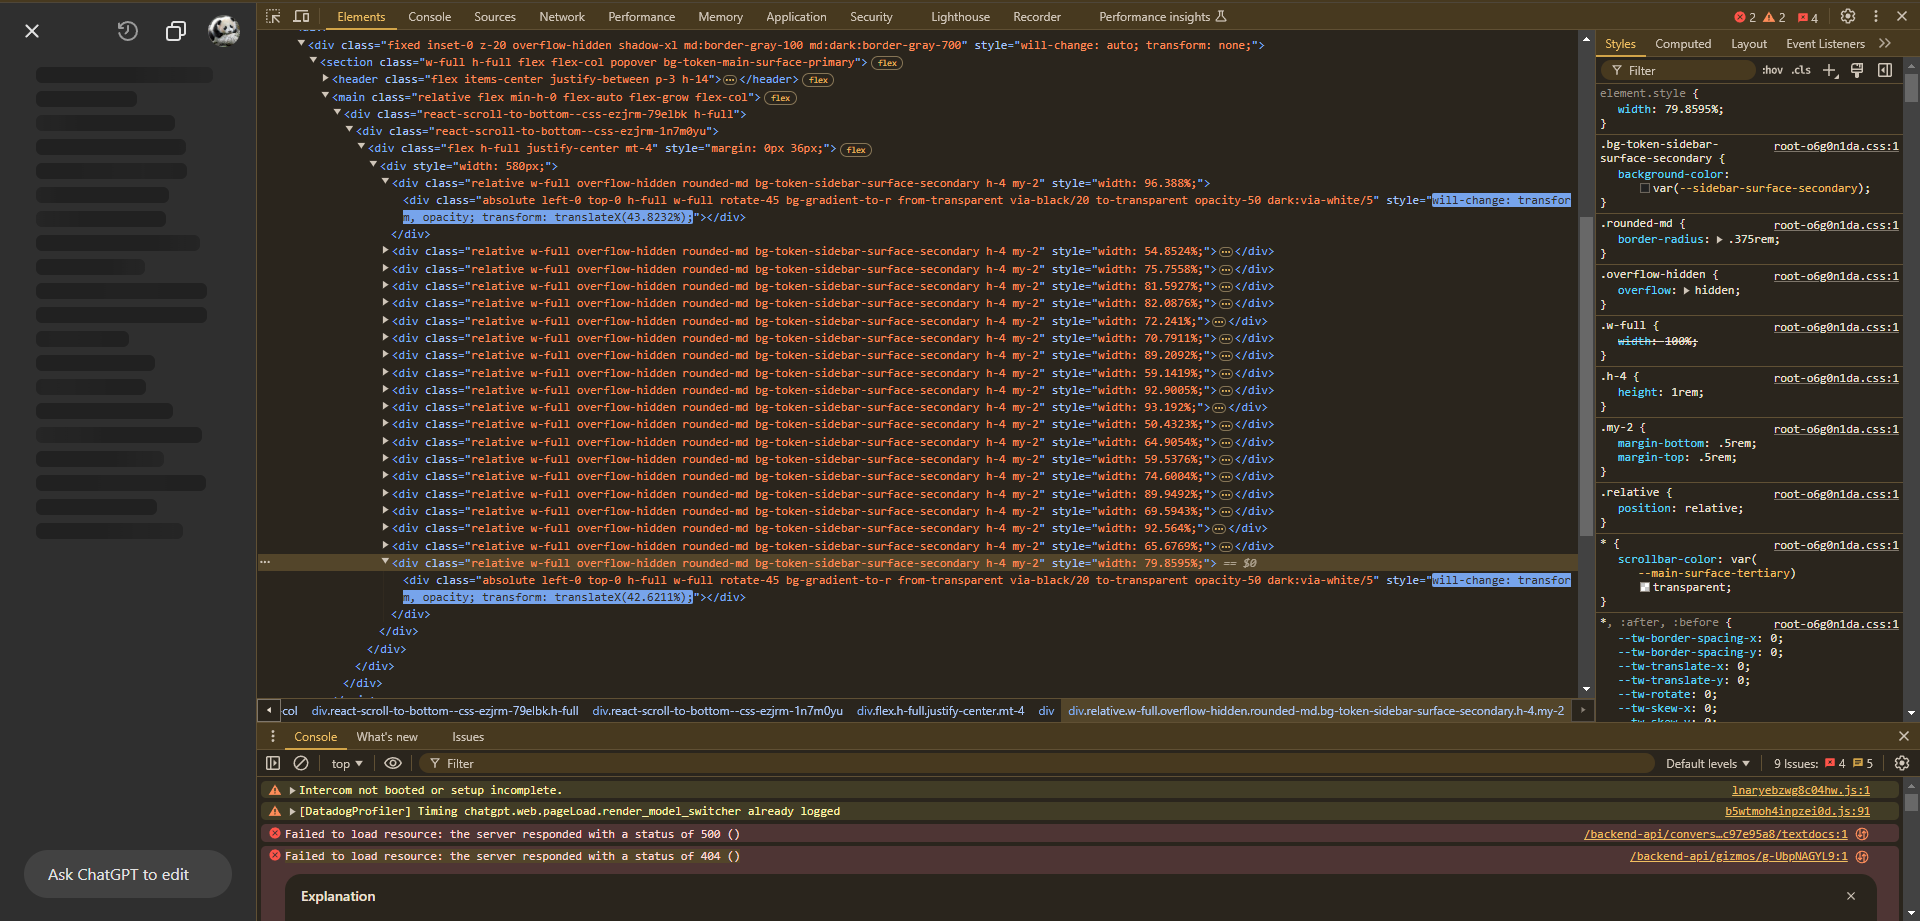
Task: Click the AI explain icon on status 500 error
Action: (x=1862, y=834)
